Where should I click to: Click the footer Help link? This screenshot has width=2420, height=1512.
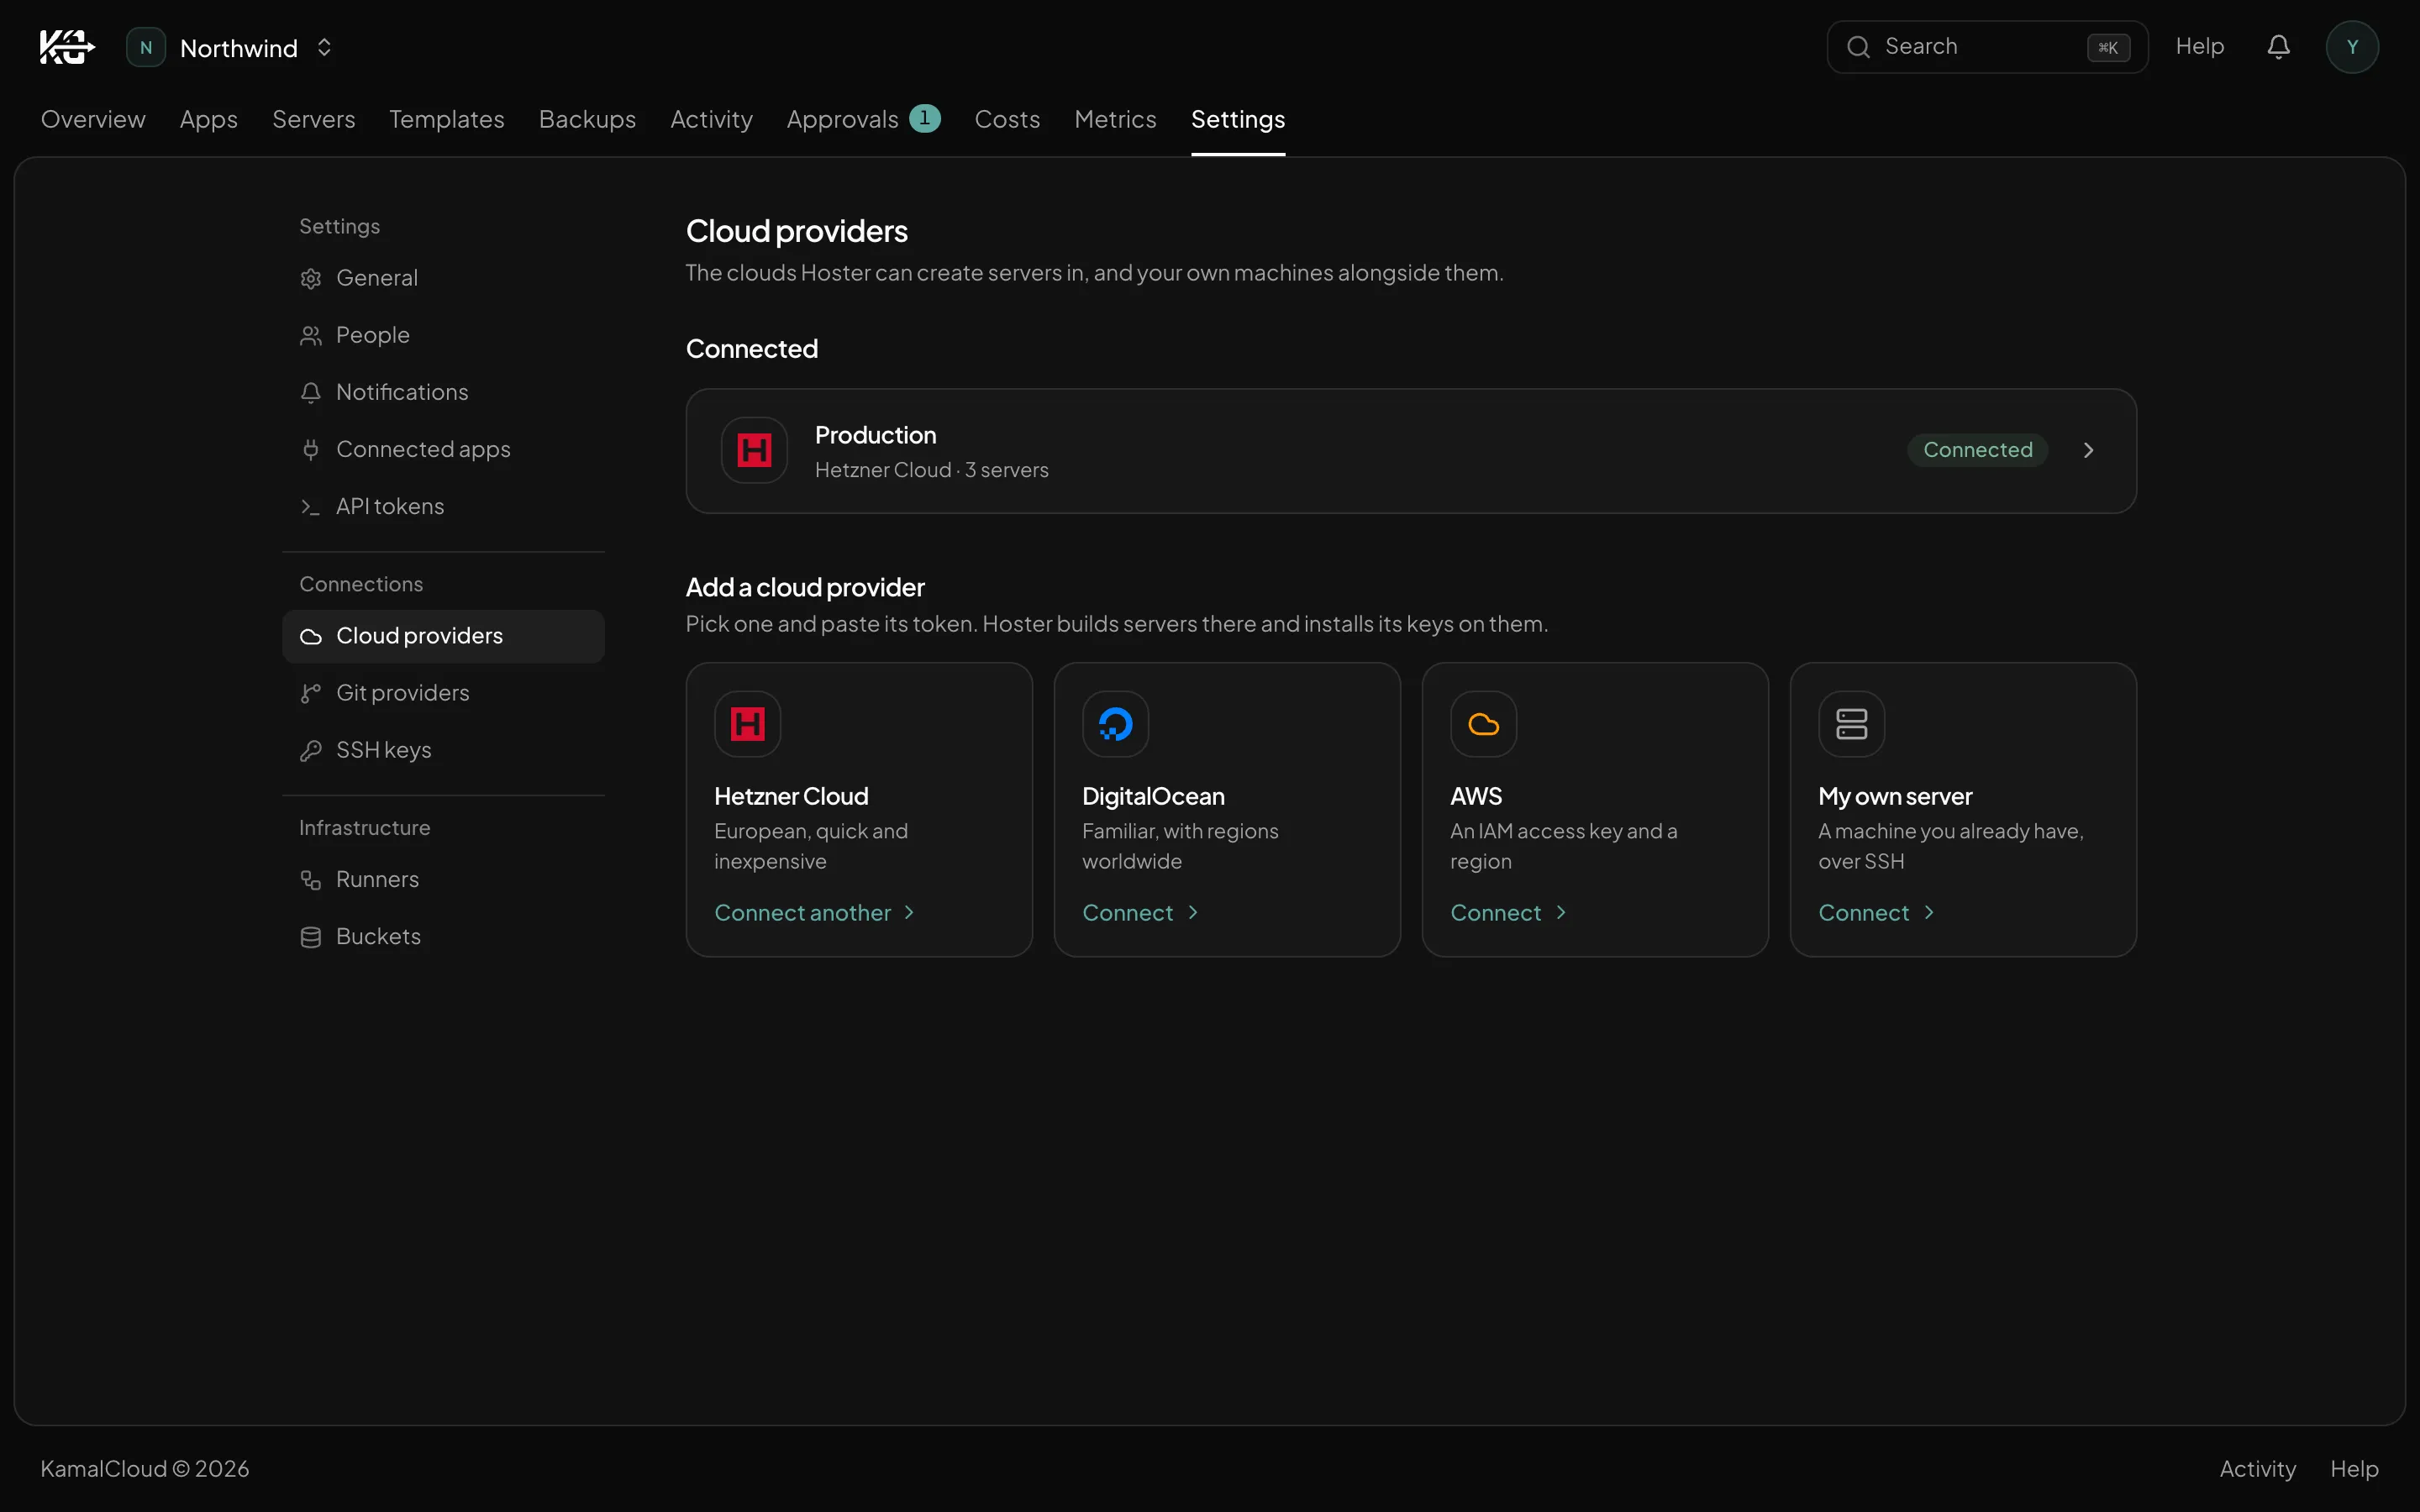(2354, 1469)
